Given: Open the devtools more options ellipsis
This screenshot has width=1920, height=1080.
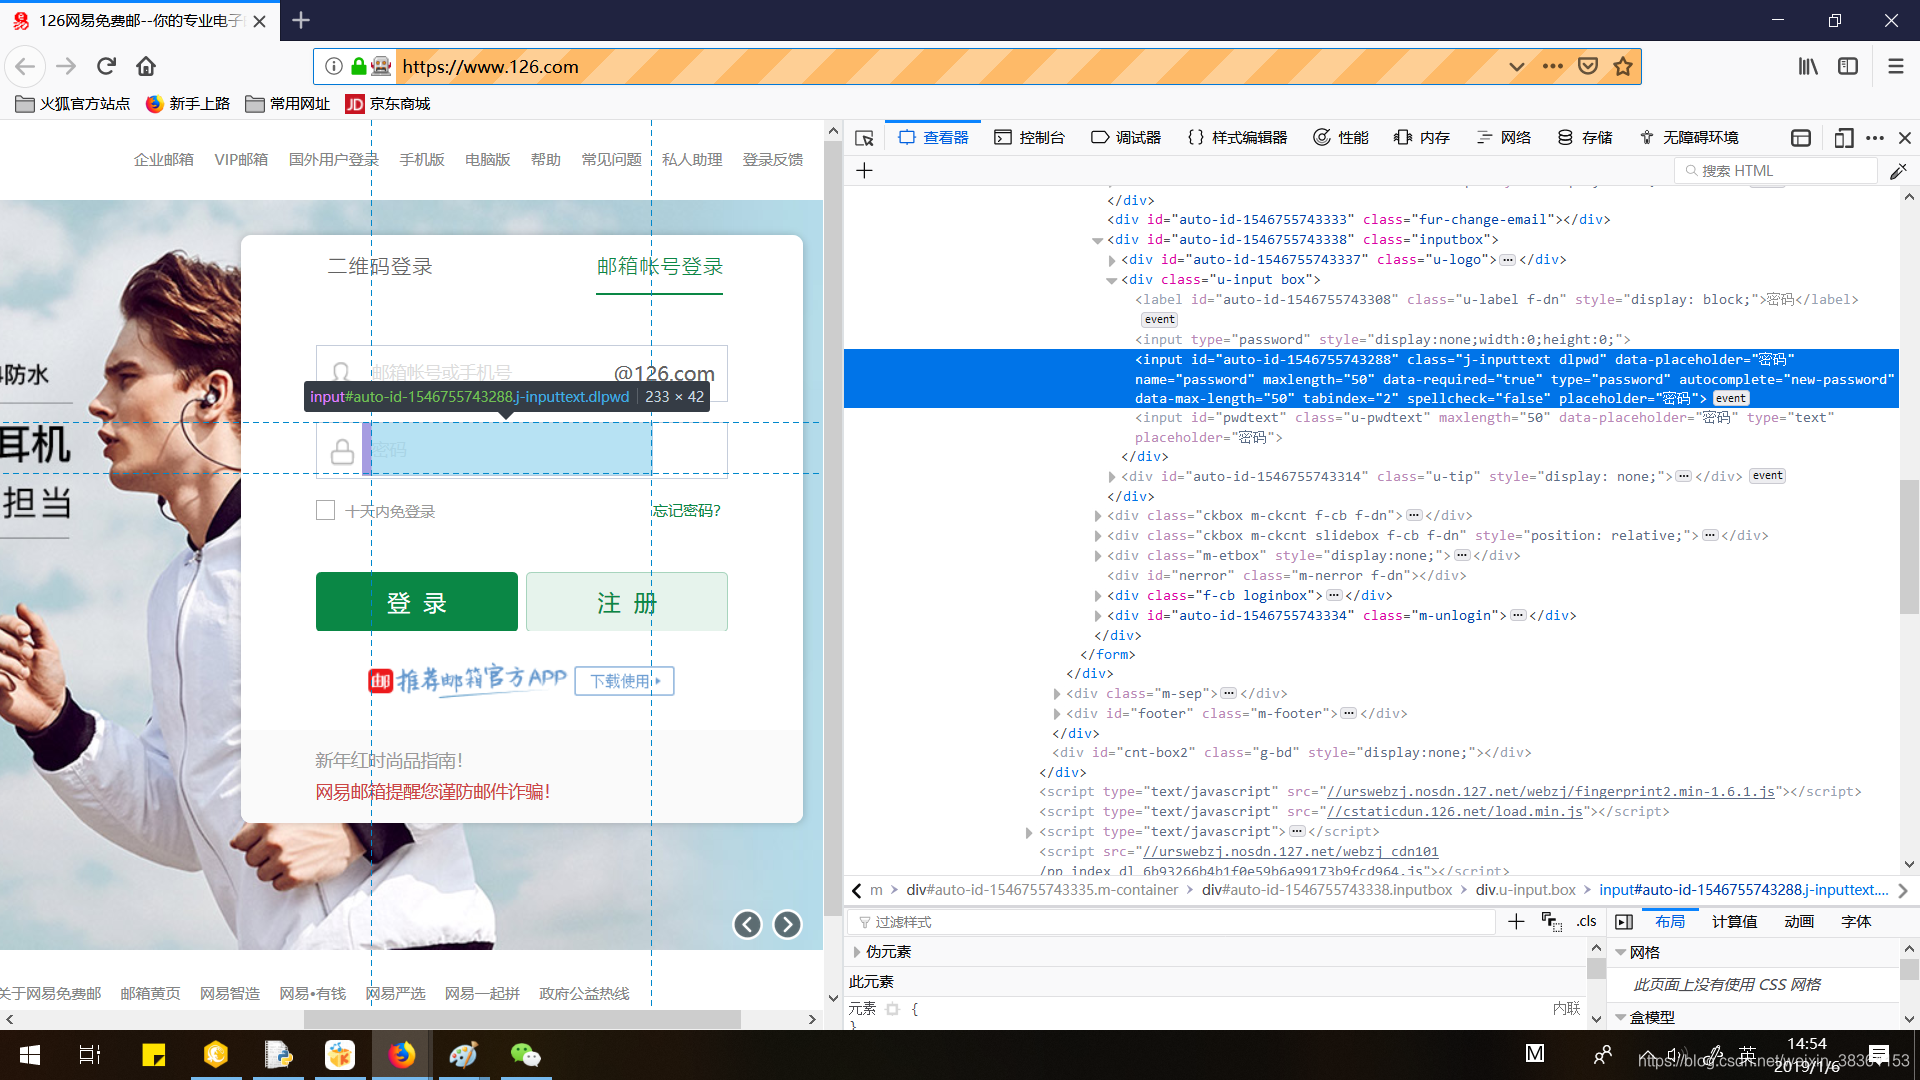Looking at the screenshot, I should coord(1875,138).
